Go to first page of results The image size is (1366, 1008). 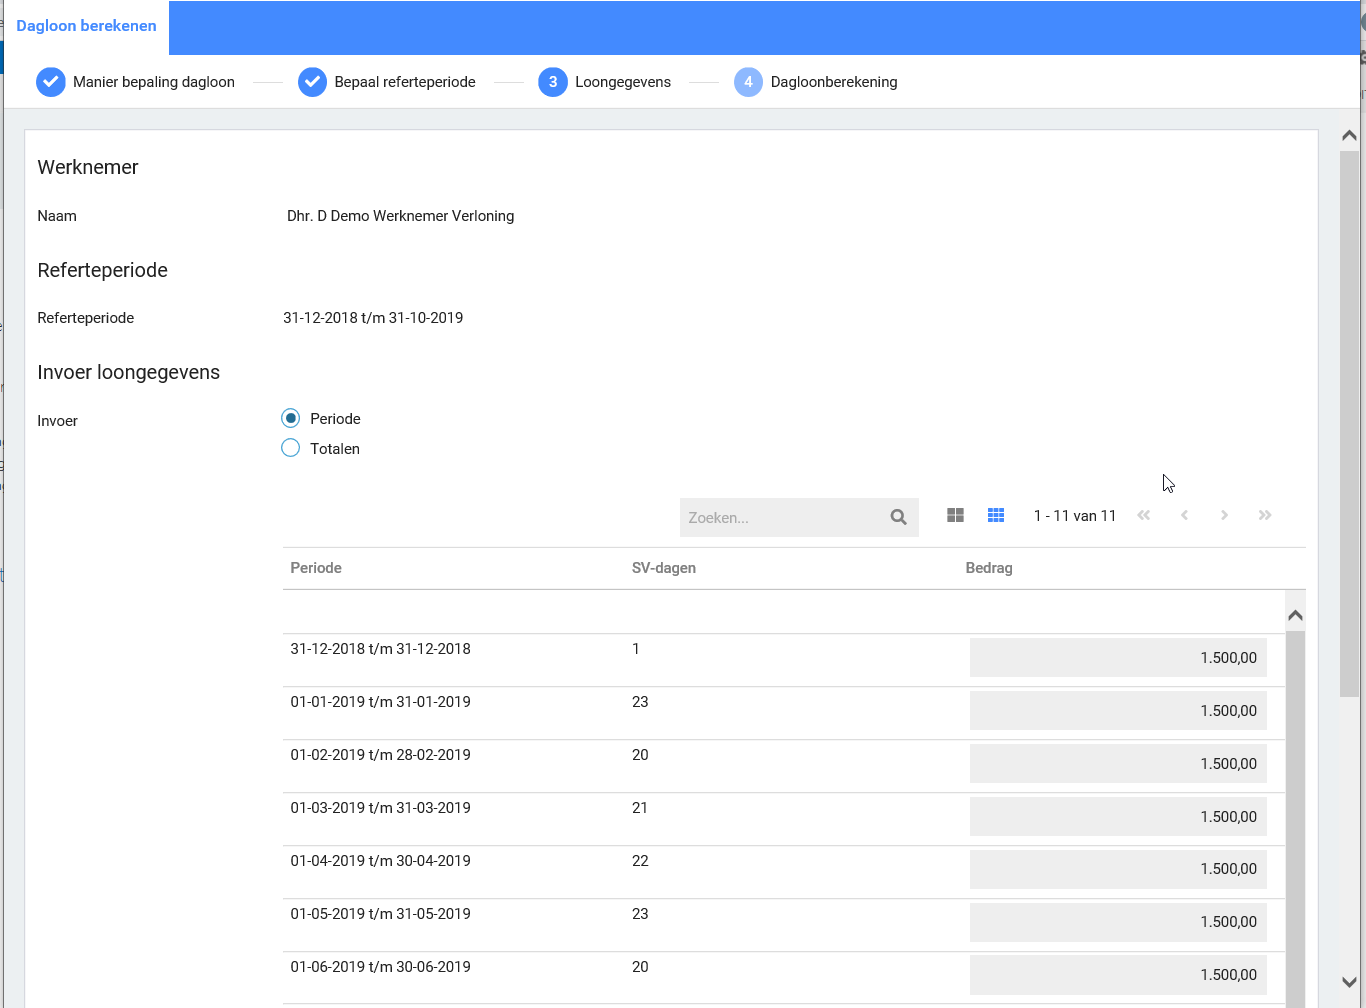(1144, 515)
